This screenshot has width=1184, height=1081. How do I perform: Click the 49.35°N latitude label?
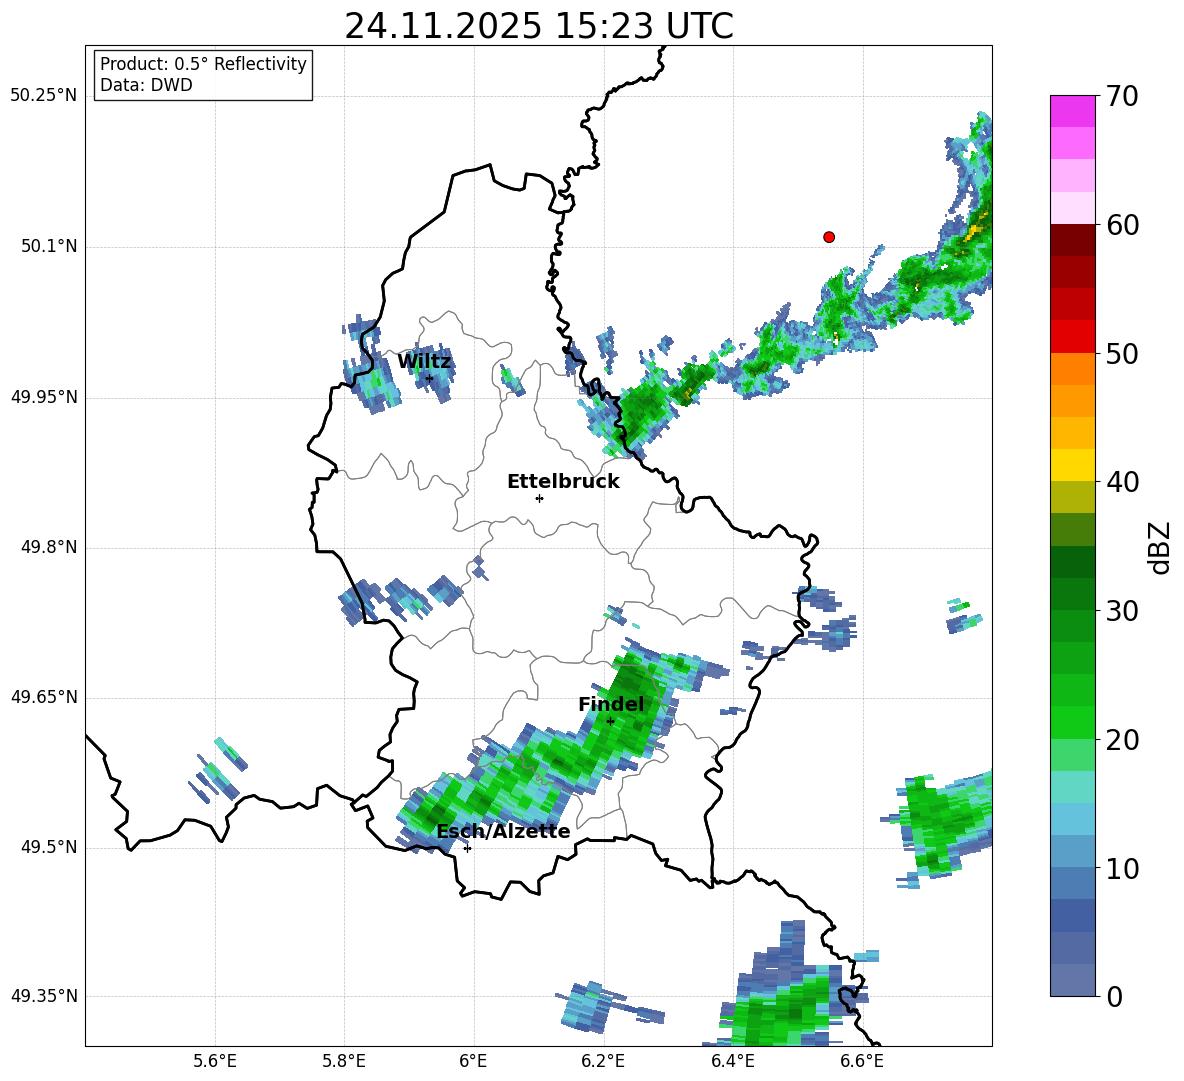pos(44,996)
